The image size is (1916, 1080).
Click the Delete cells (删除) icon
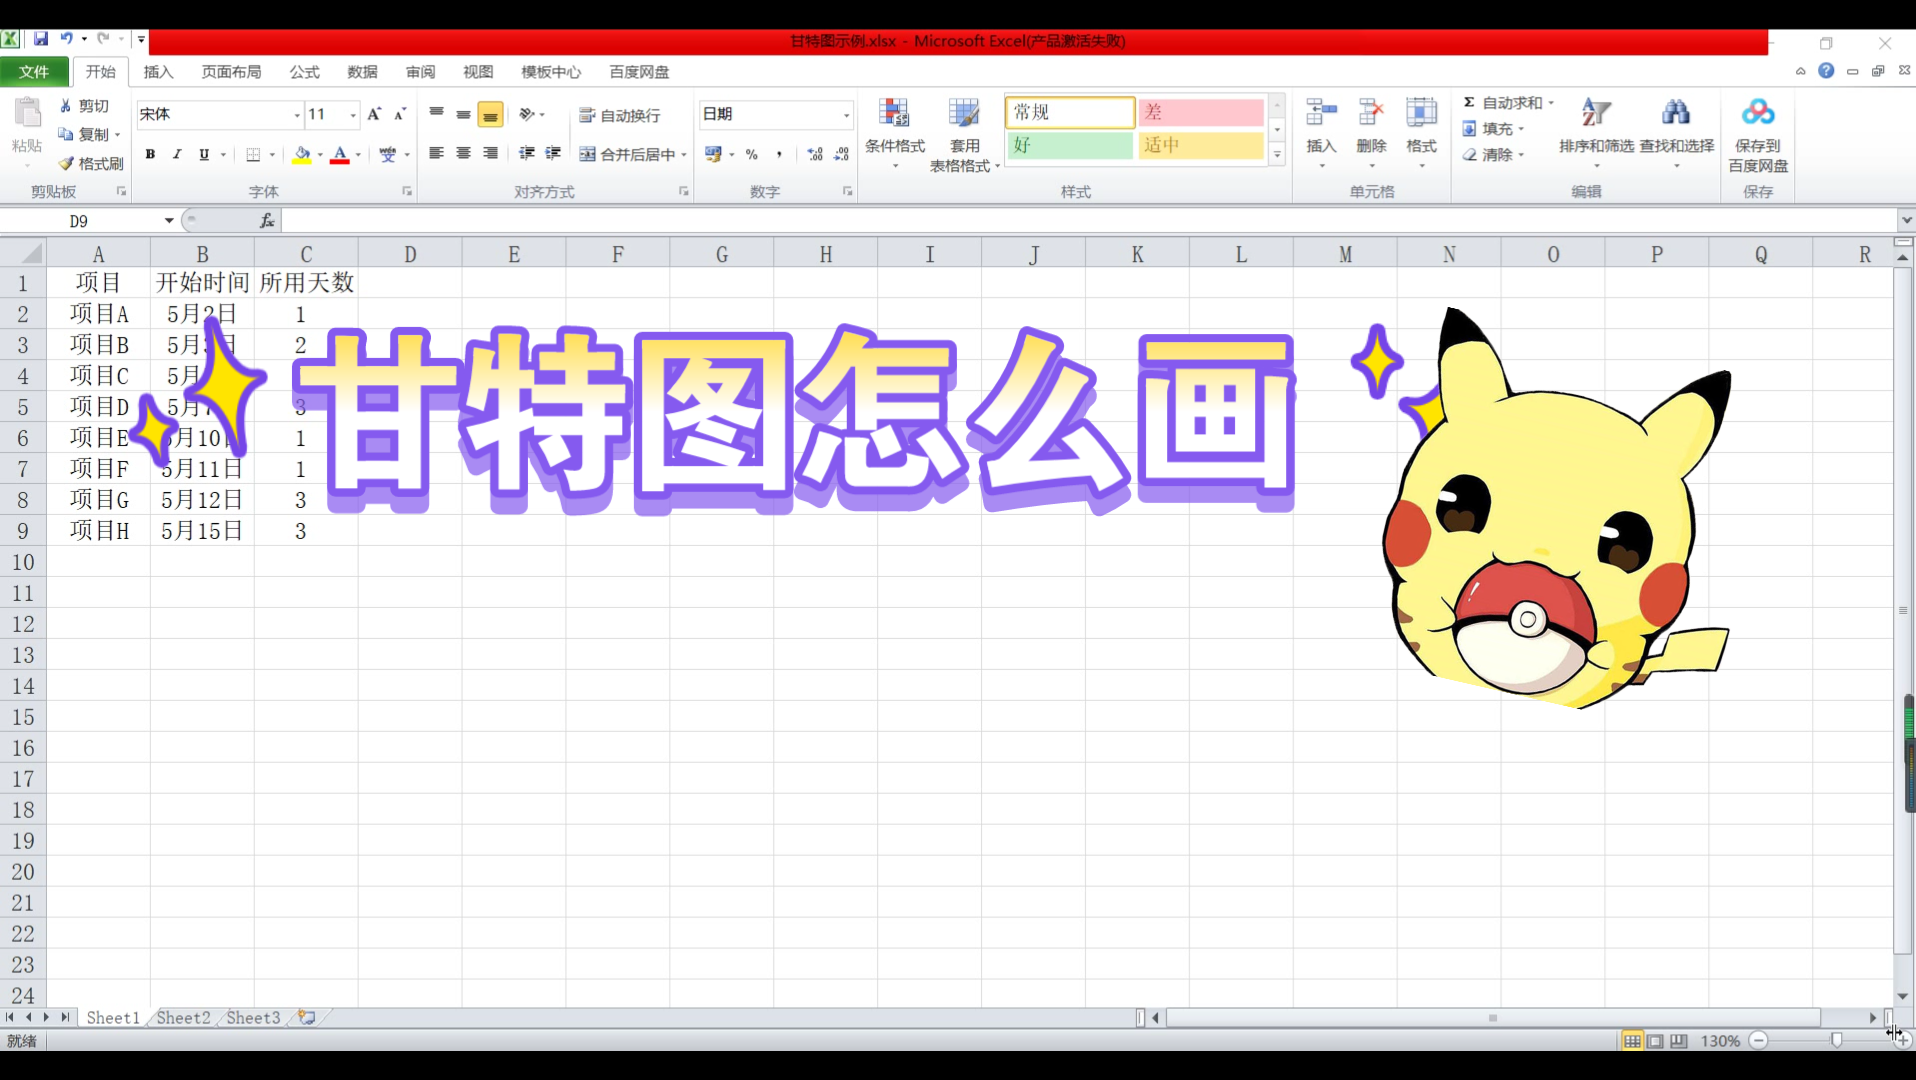(1371, 113)
